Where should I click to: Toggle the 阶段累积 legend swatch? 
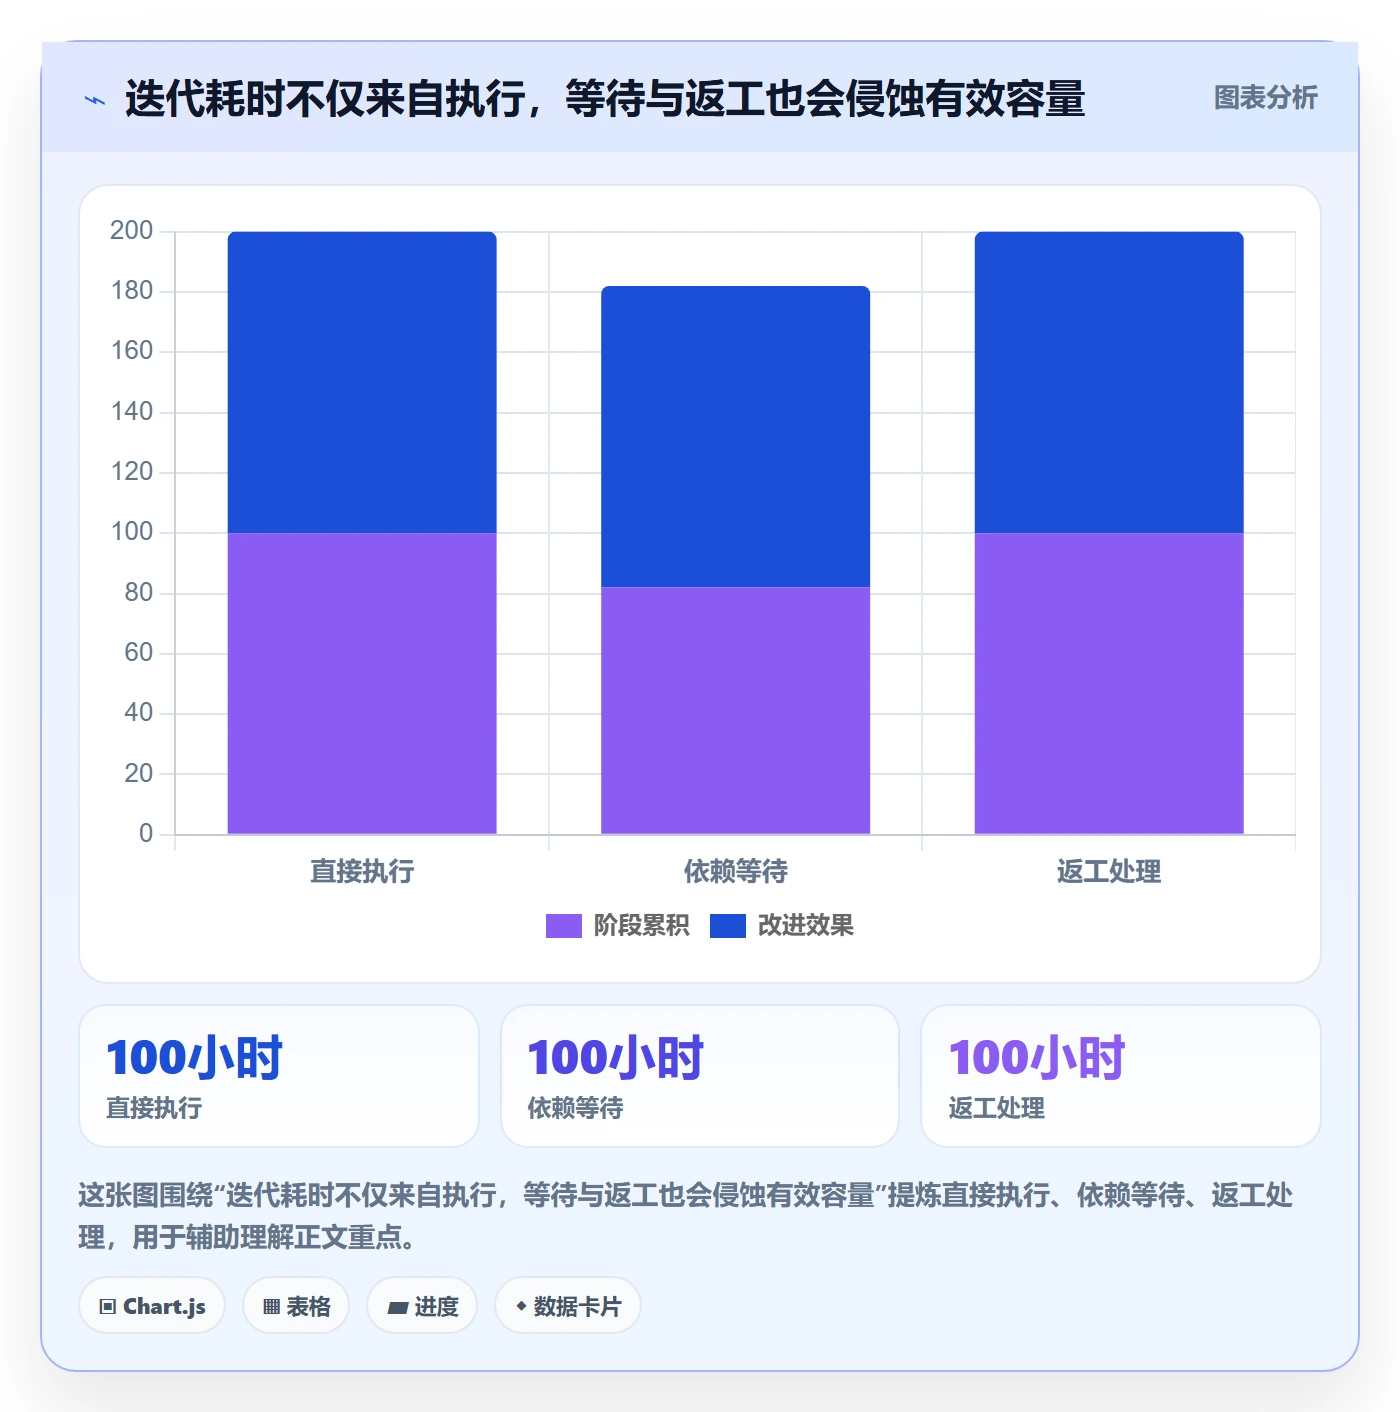[563, 926]
